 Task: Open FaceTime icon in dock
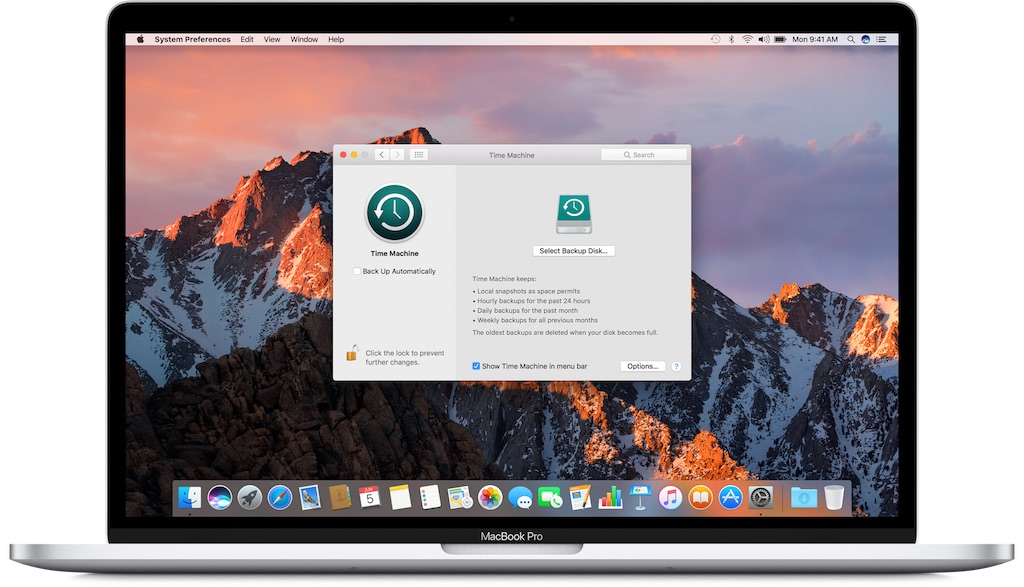click(550, 498)
